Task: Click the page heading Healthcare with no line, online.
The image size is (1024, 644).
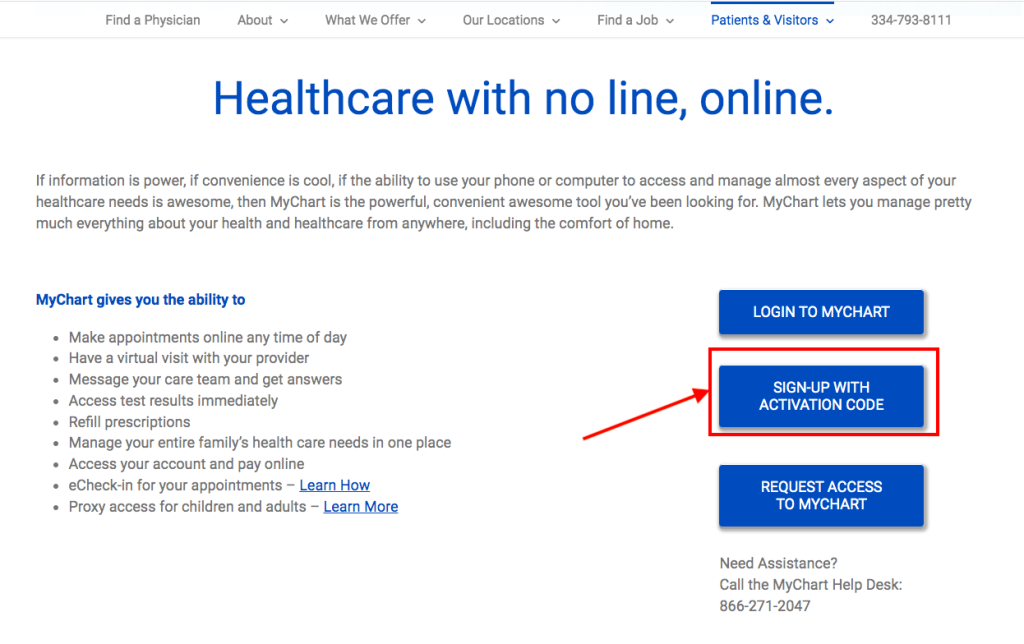Action: tap(523, 98)
